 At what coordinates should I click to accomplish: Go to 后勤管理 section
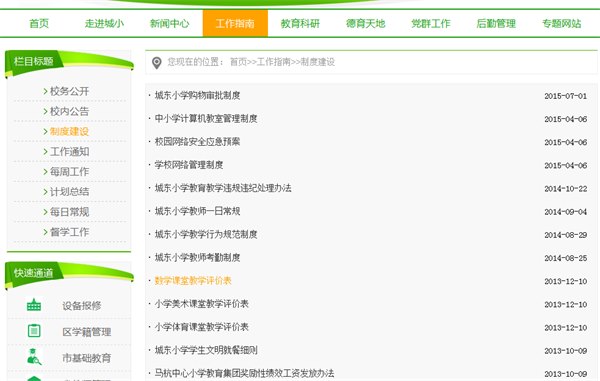(496, 23)
